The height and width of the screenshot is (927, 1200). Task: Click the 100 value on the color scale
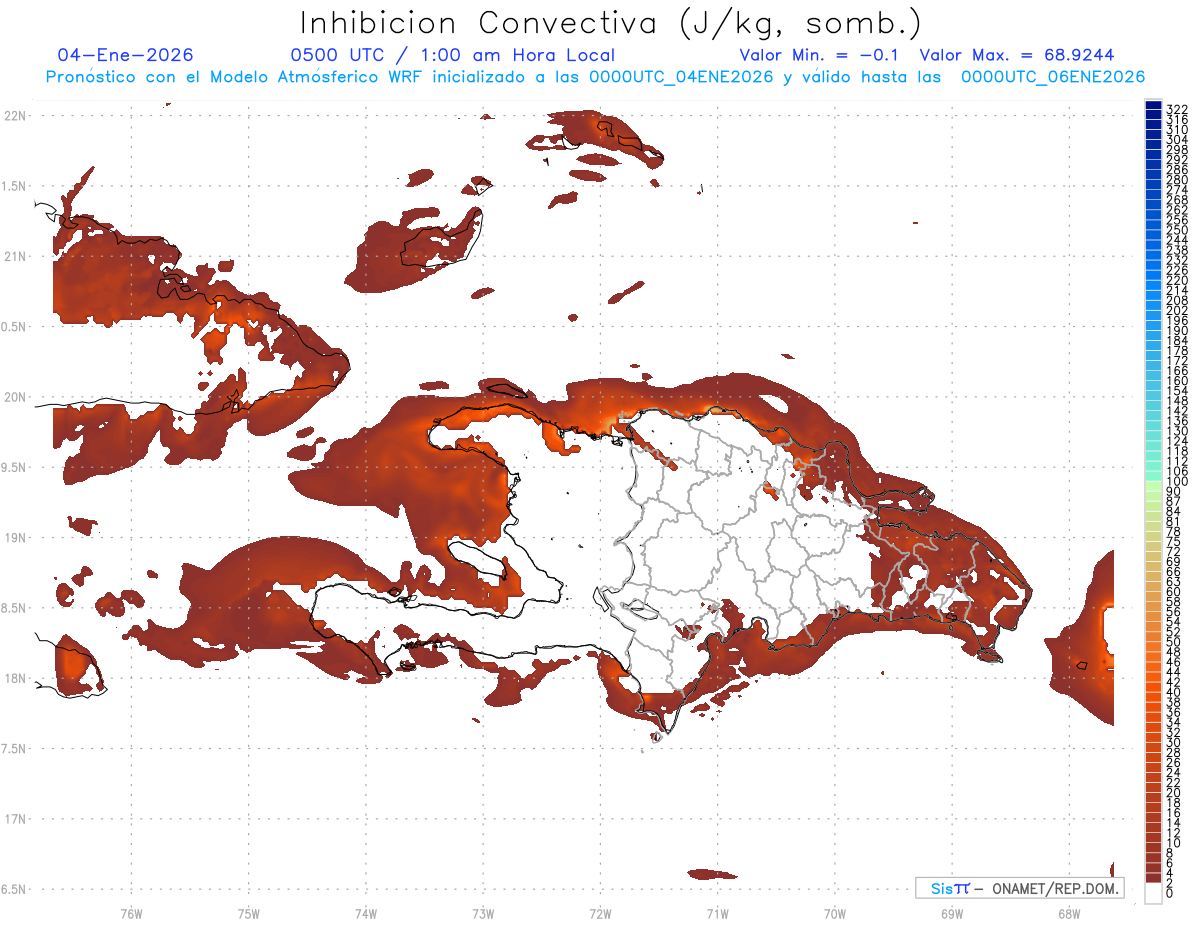coord(1176,482)
